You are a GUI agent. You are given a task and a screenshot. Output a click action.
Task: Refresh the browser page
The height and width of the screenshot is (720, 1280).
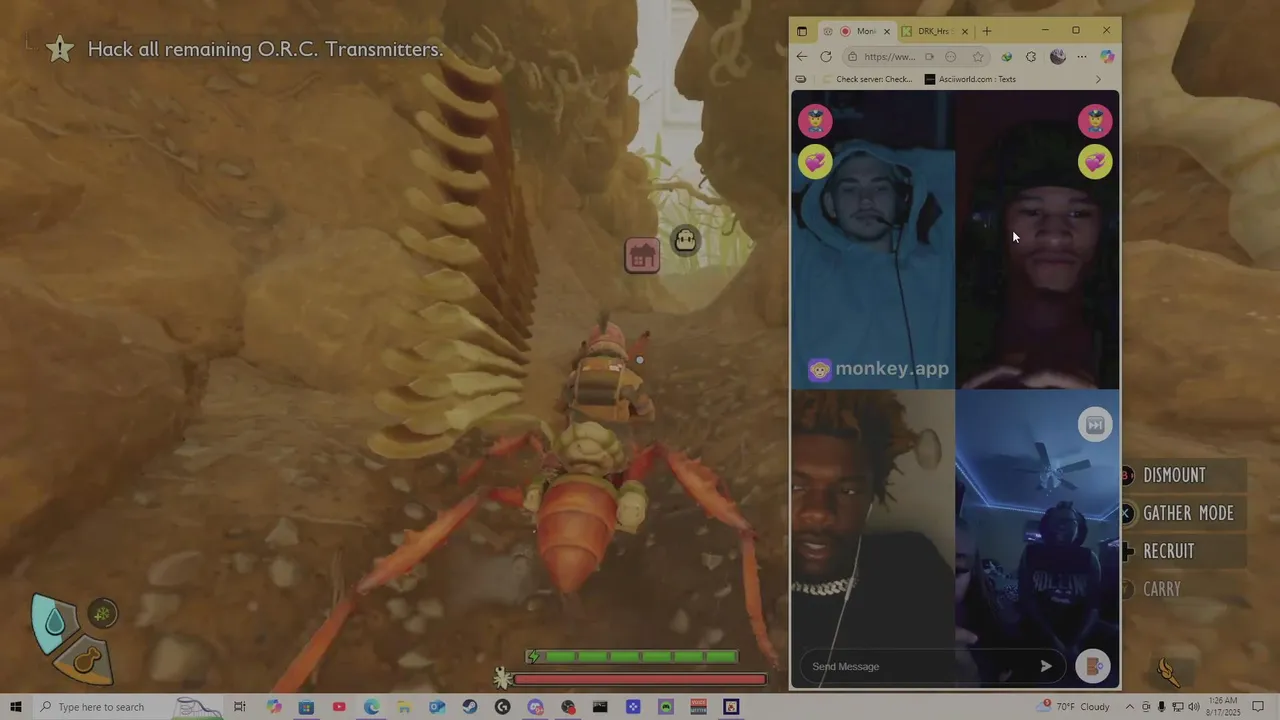(826, 57)
